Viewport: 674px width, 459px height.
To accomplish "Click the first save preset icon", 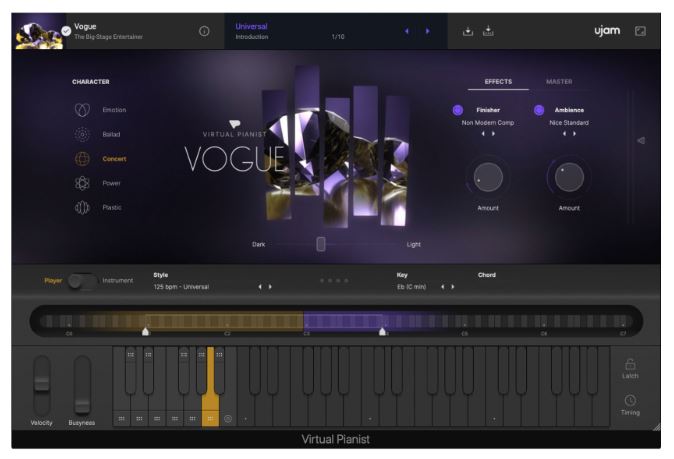I will [x=468, y=31].
